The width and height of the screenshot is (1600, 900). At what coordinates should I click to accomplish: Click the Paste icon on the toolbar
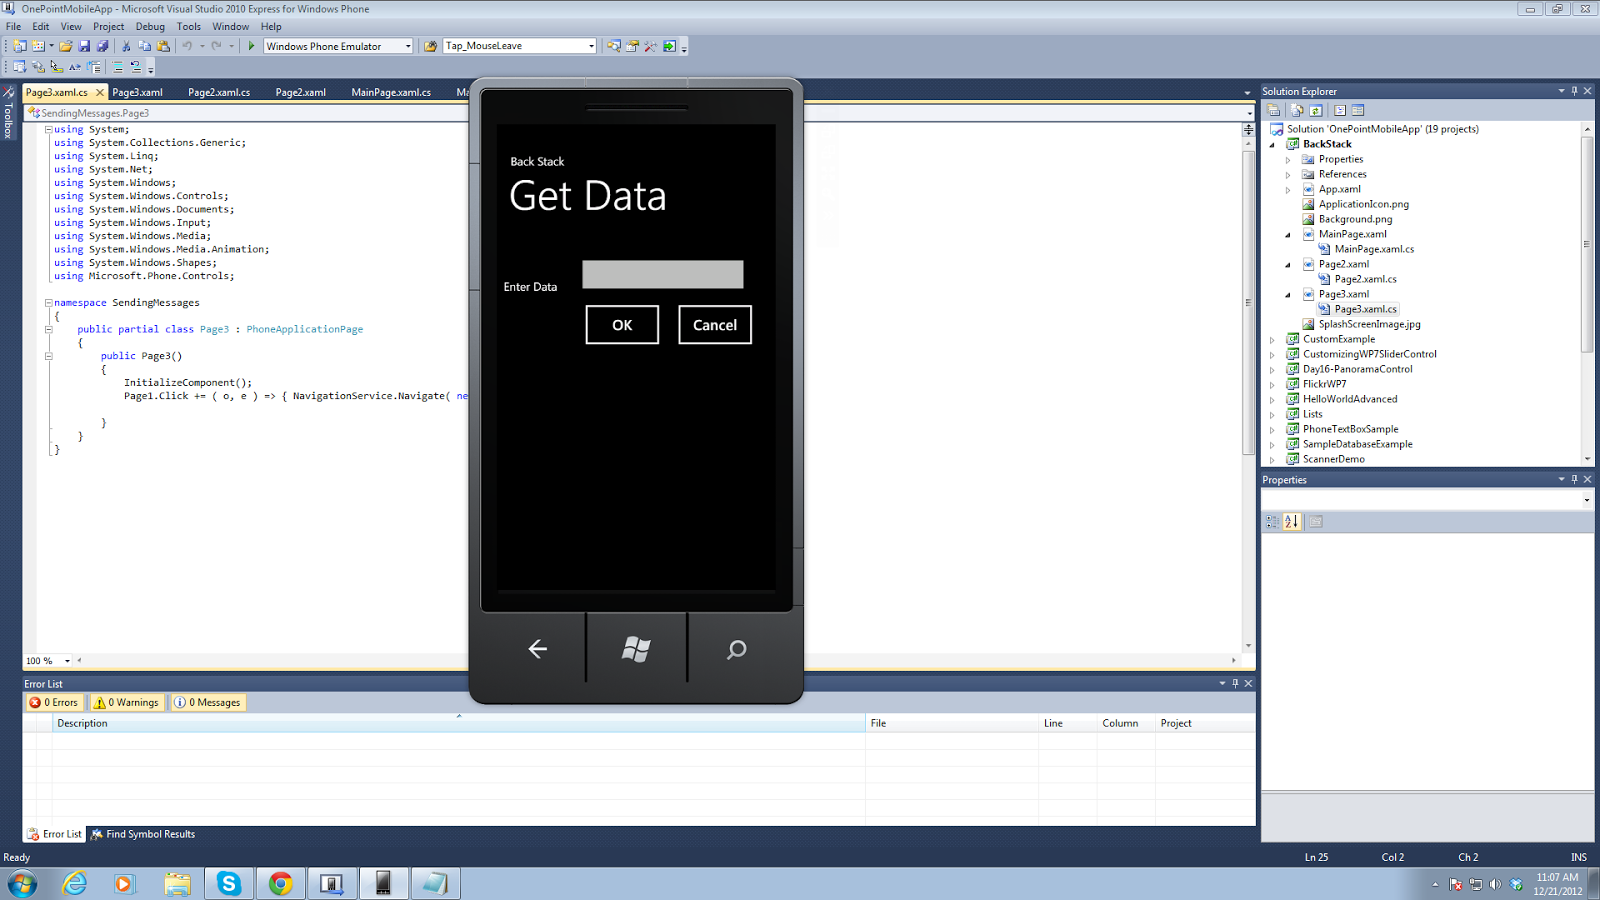point(163,46)
